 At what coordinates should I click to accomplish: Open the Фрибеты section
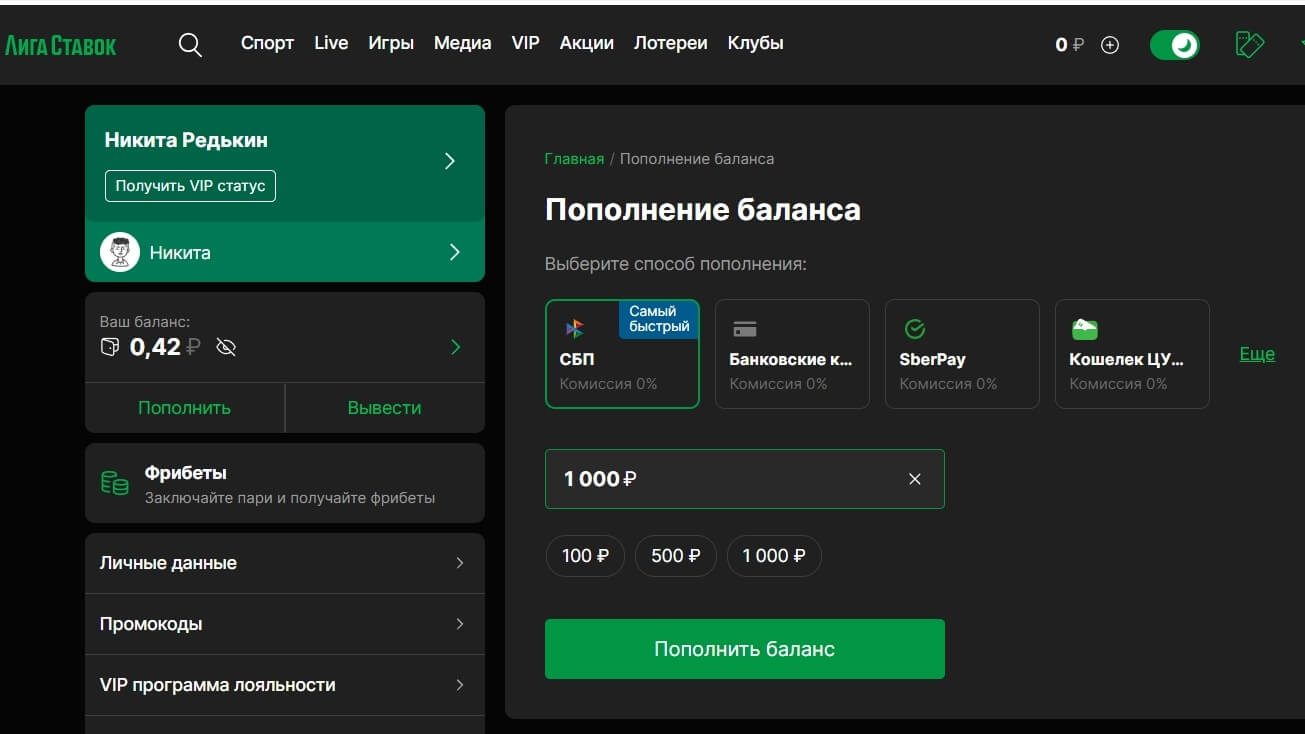[x=285, y=483]
